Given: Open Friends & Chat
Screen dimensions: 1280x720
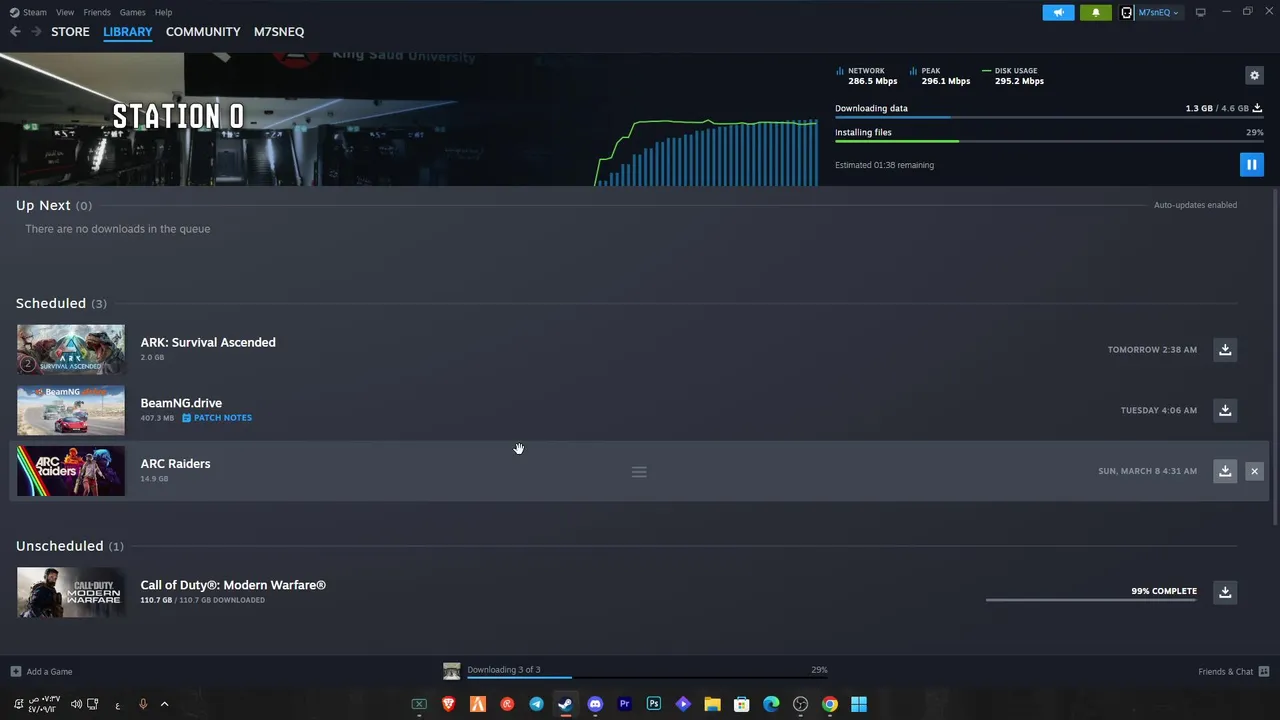Looking at the screenshot, I should pyautogui.click(x=1233, y=672).
